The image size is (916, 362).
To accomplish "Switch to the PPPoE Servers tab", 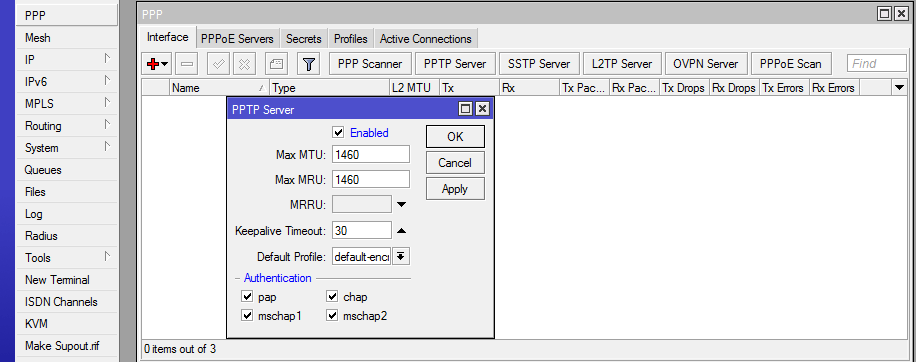I will (237, 39).
